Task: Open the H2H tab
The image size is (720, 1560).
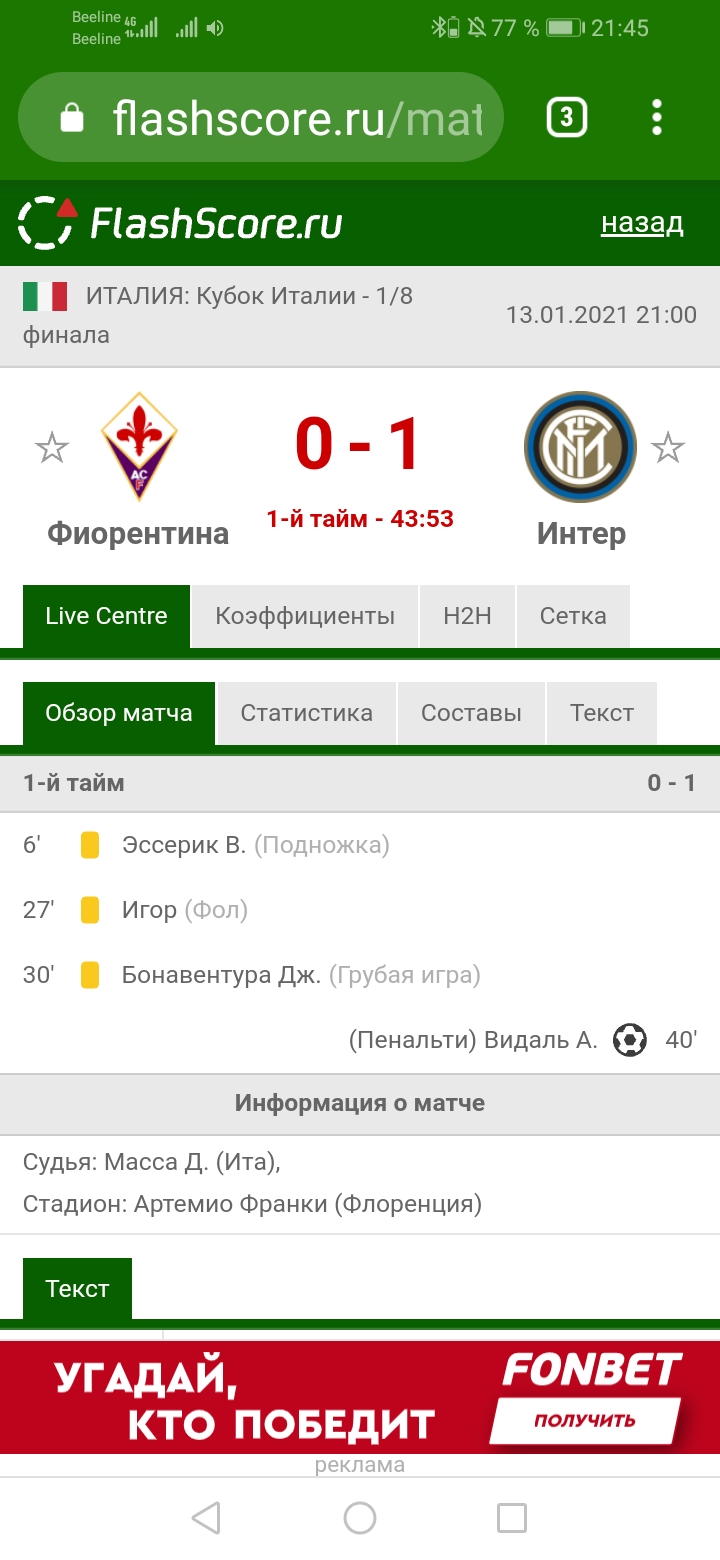Action: [x=467, y=616]
